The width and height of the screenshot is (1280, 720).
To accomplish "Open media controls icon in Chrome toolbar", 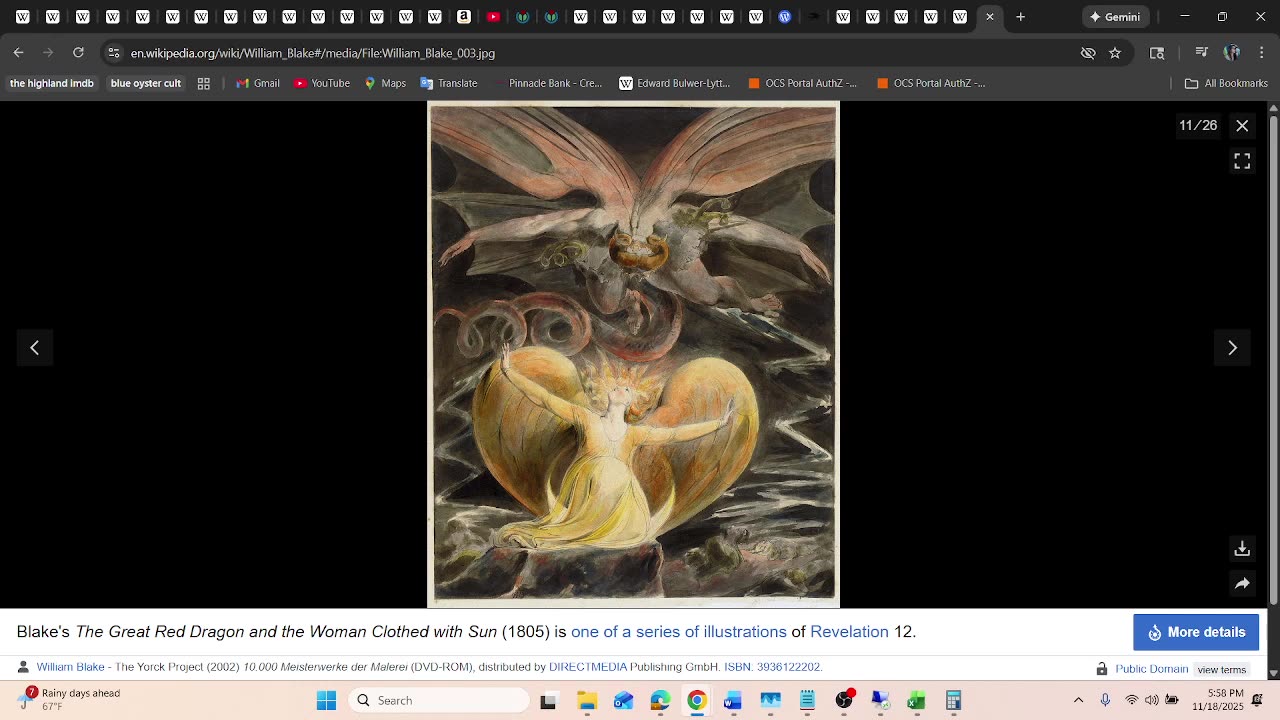I will point(1202,53).
